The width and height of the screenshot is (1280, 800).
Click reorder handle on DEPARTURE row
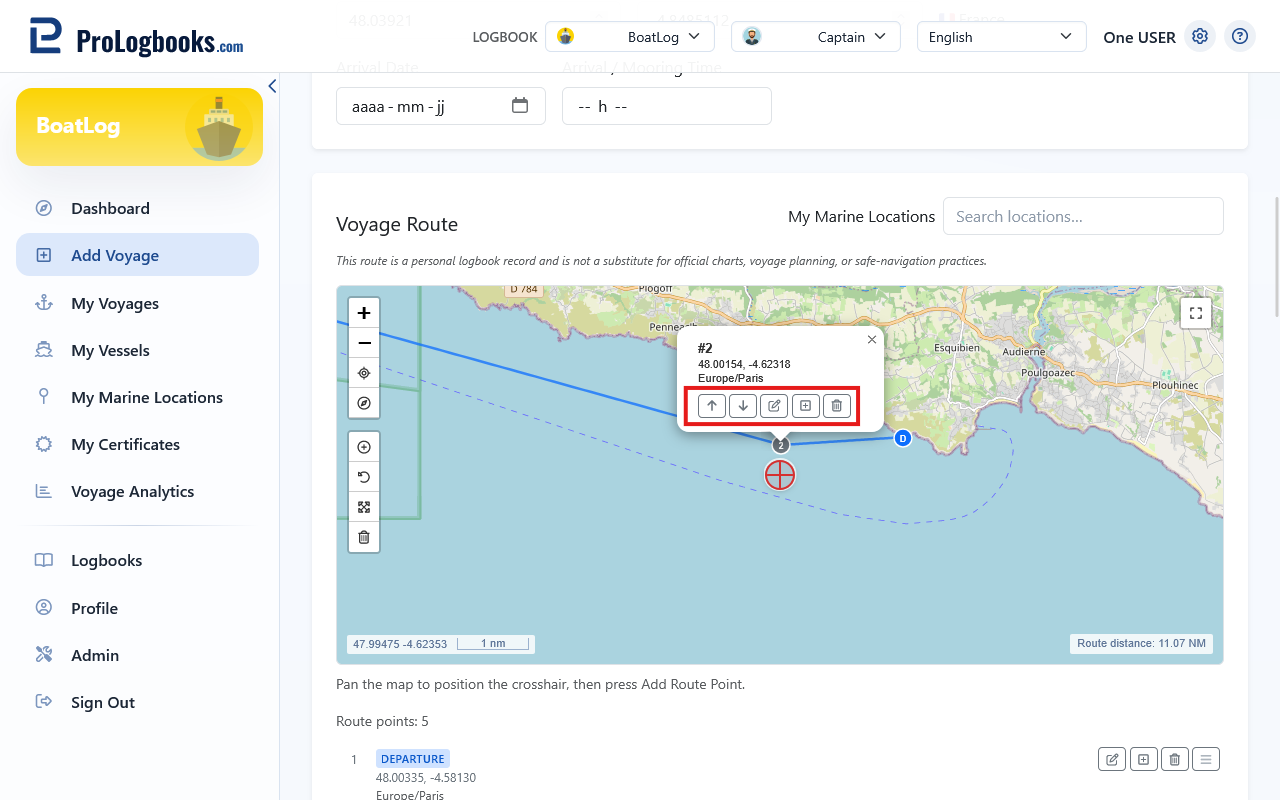1206,759
